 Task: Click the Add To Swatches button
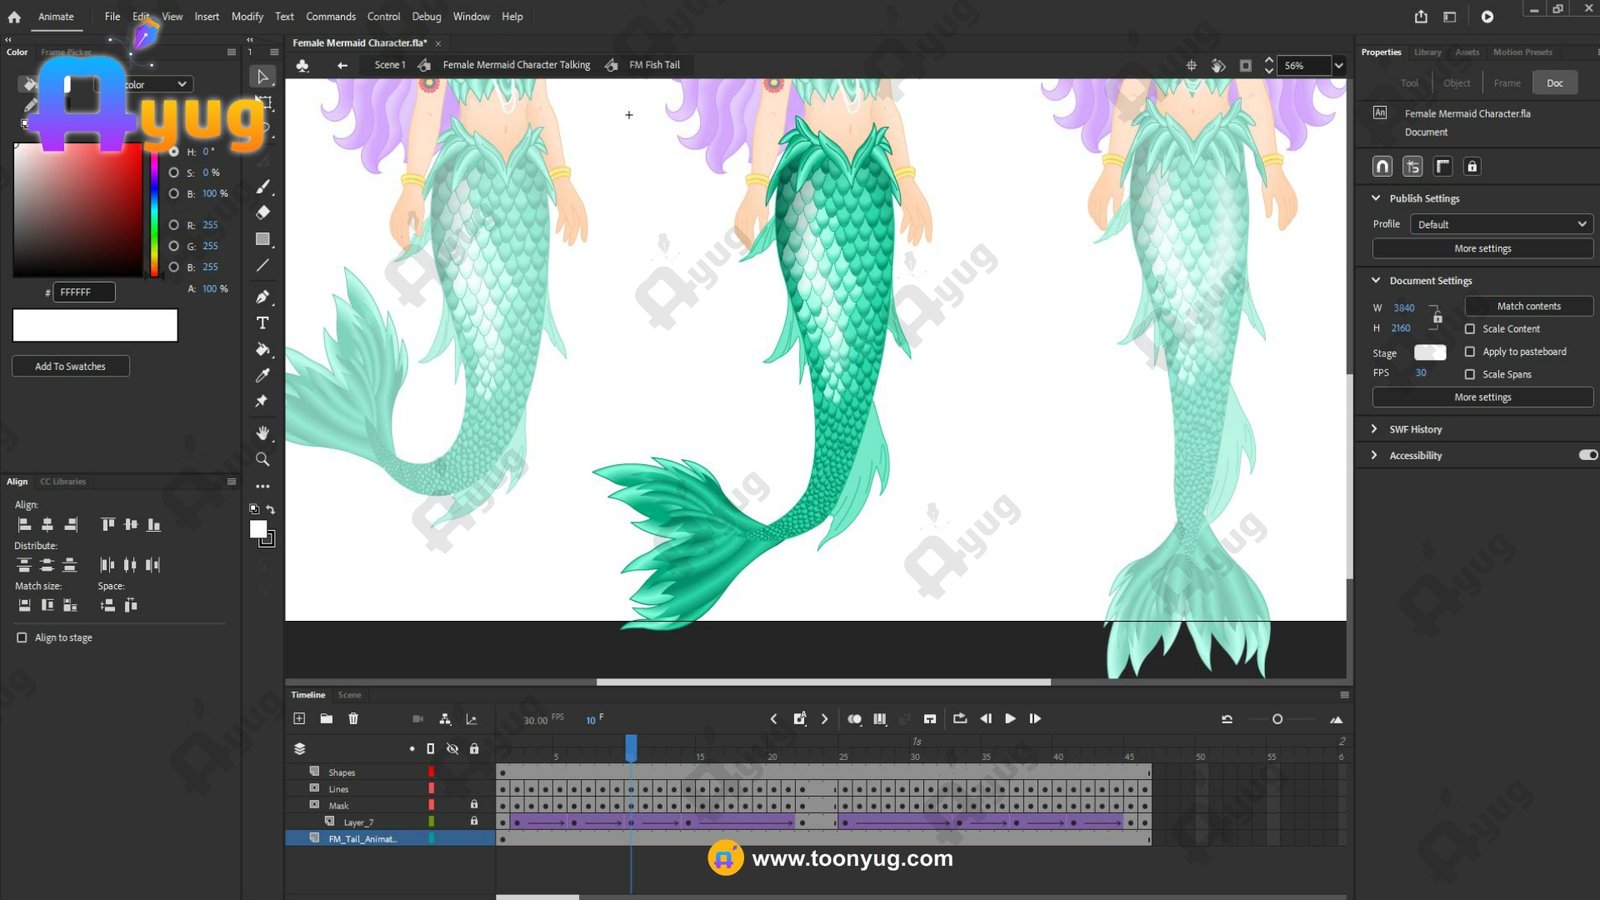(x=70, y=366)
